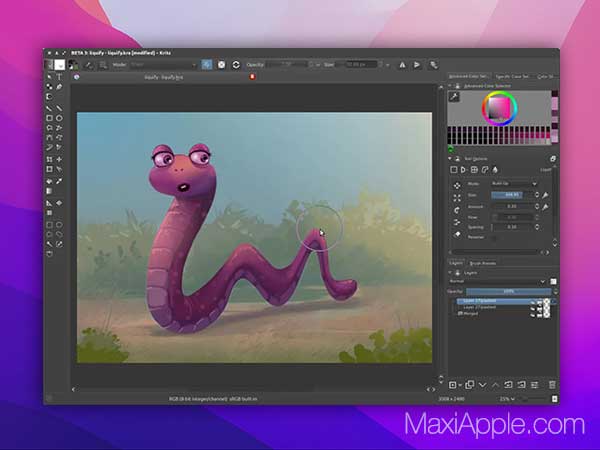Select the Move tool
This screenshot has width=600, height=450.
[59, 159]
